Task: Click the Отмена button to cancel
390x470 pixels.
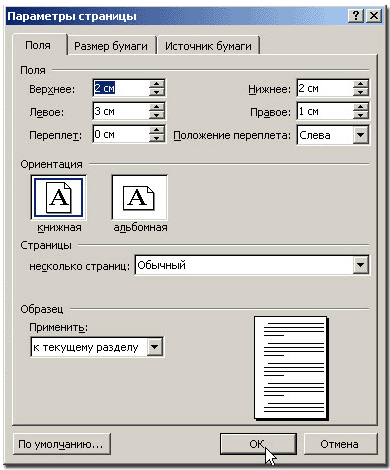Action: [x=340, y=444]
